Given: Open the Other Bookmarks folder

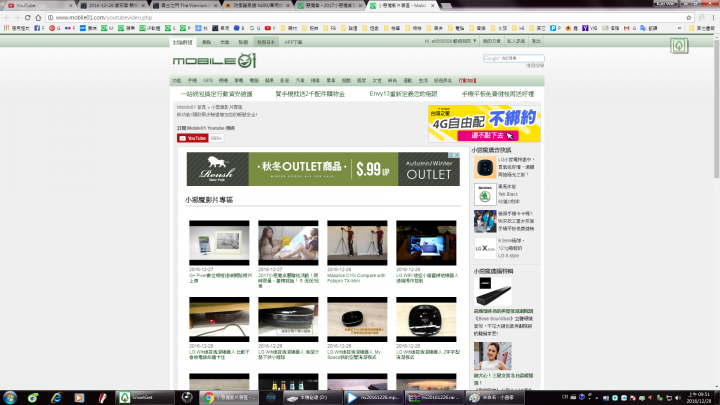Looking at the screenshot, I should pos(702,28).
